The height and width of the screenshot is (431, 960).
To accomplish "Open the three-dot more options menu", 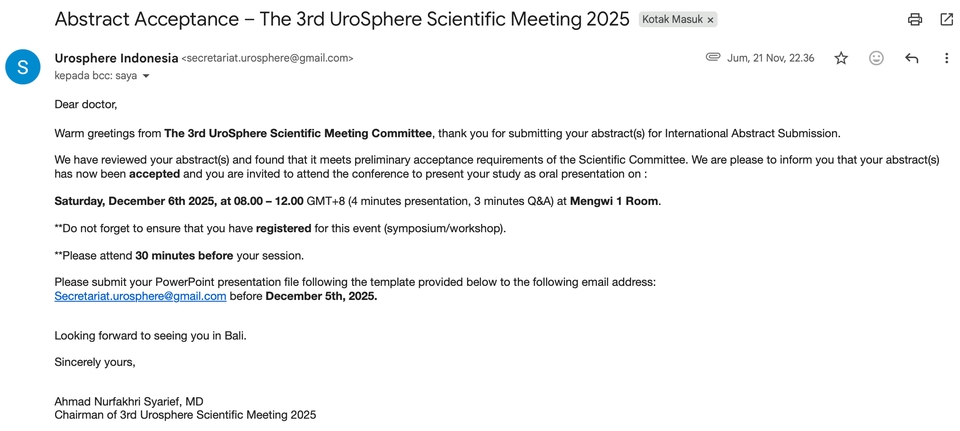I will coord(946,58).
